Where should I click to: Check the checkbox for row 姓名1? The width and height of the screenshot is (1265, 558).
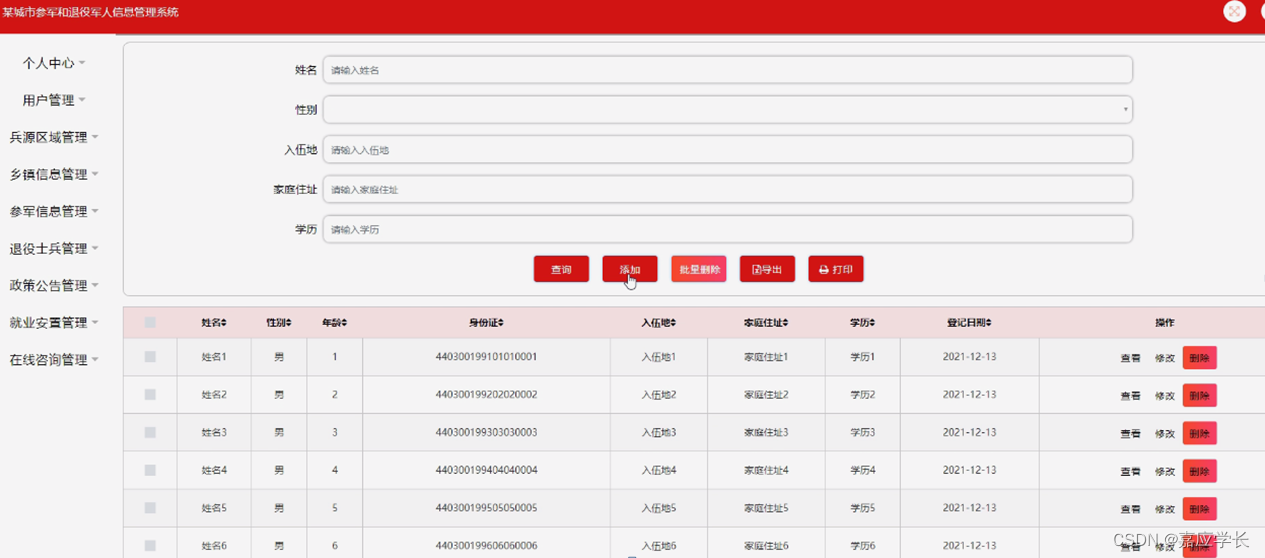(150, 357)
